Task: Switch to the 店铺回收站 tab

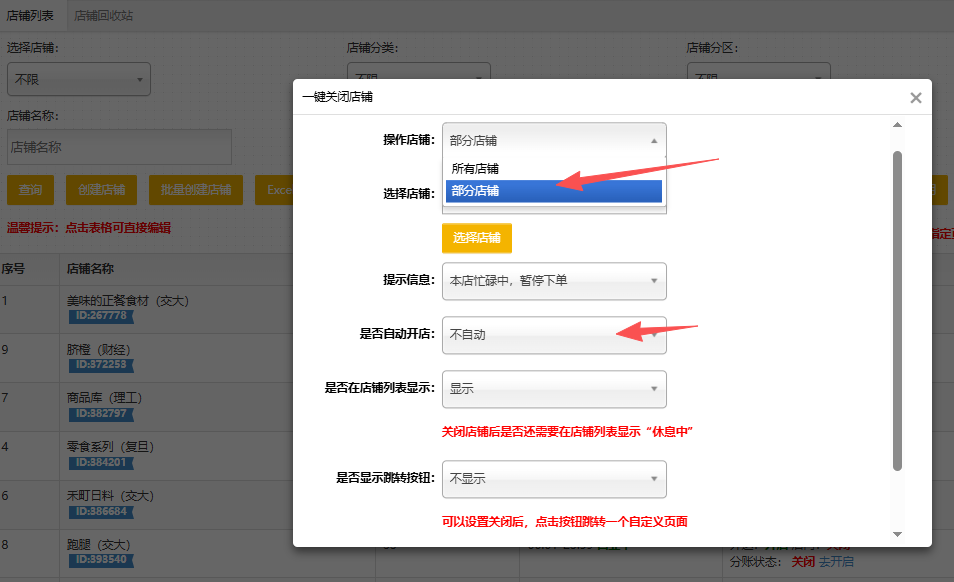Action: pos(103,16)
